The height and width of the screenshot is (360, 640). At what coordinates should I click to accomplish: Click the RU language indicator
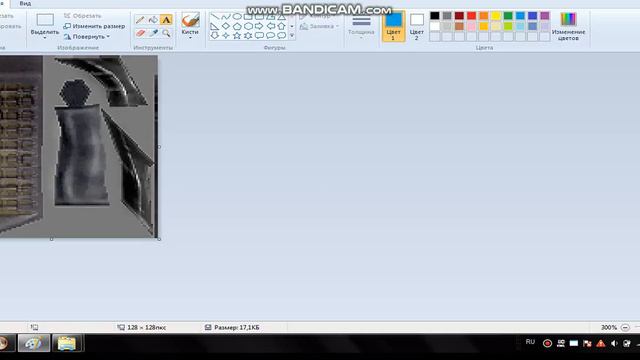click(530, 342)
